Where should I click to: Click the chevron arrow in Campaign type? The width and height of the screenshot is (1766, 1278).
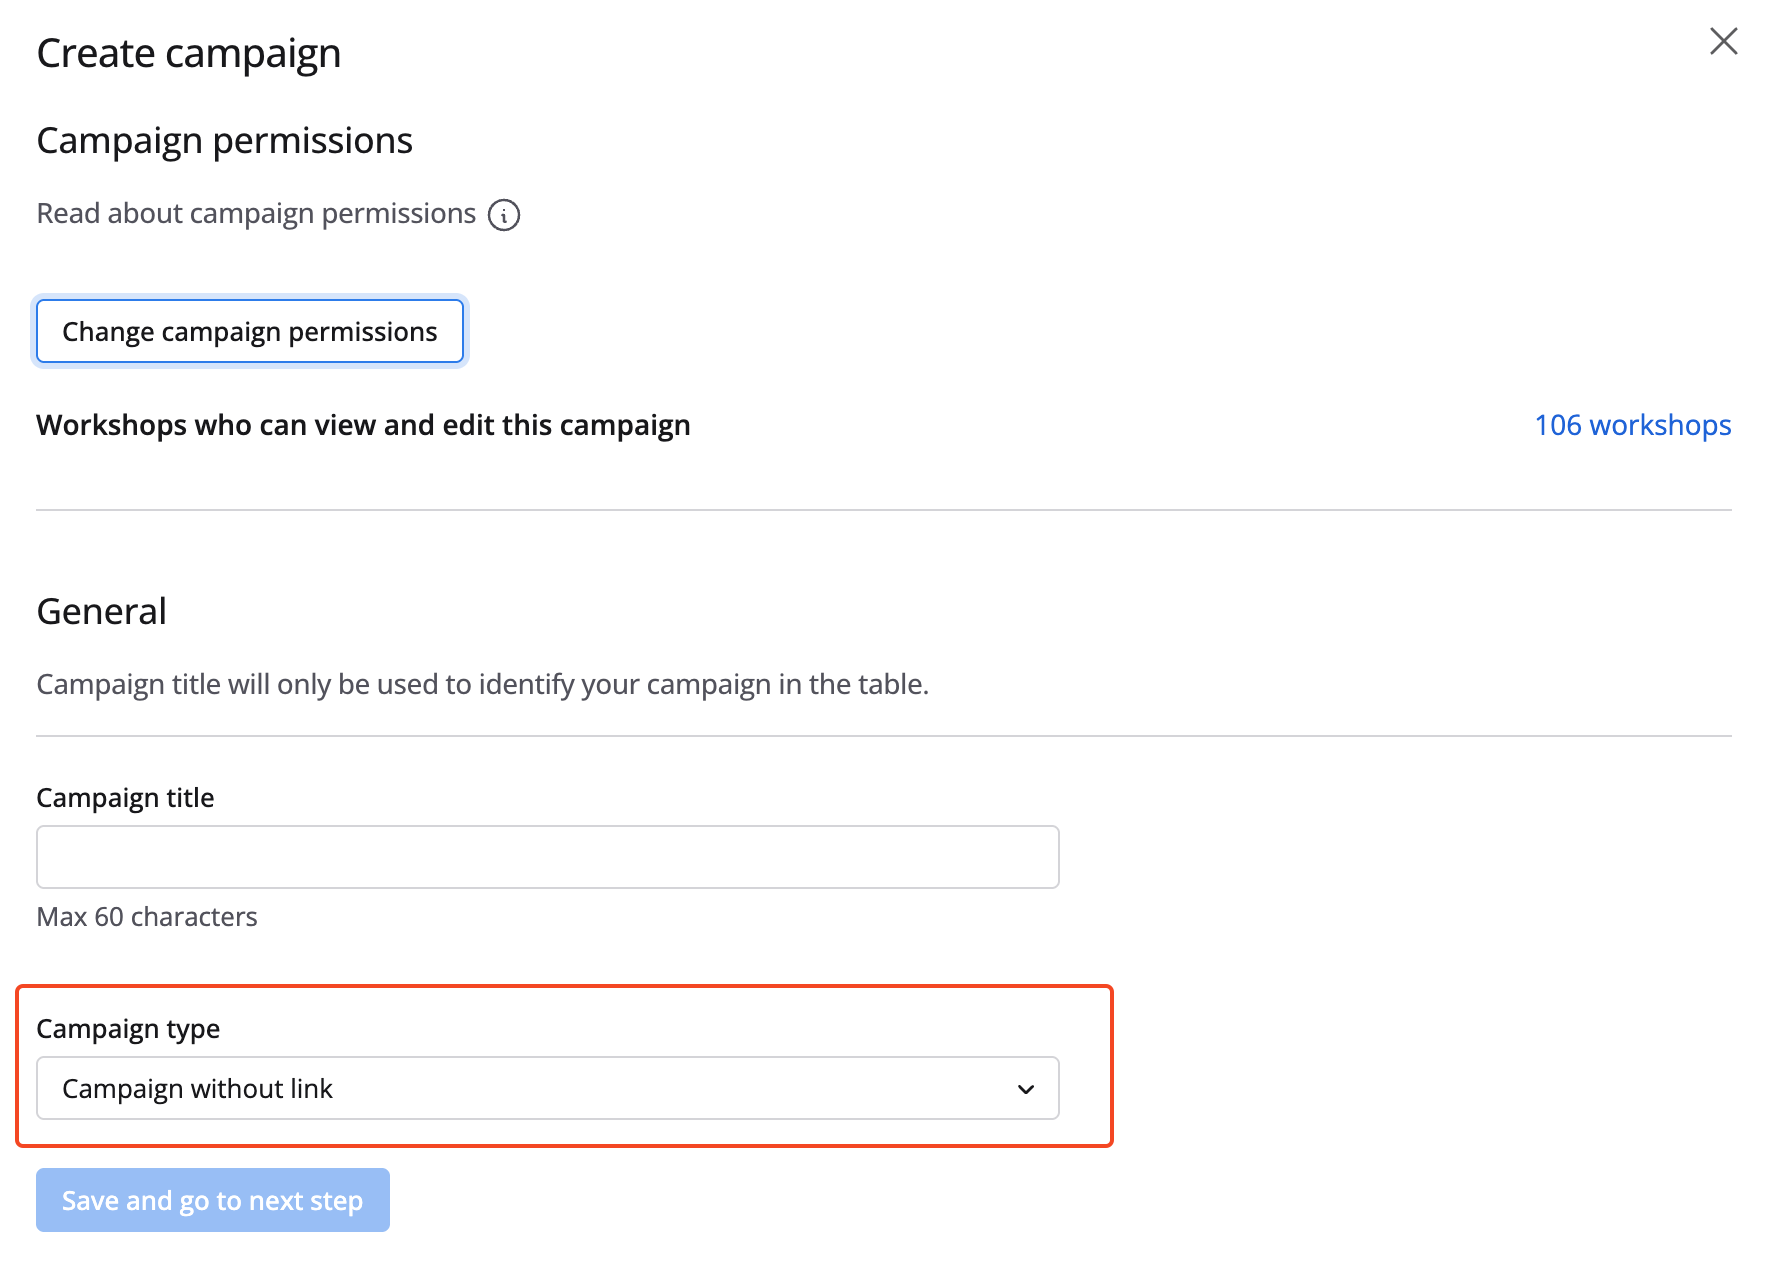point(1025,1089)
